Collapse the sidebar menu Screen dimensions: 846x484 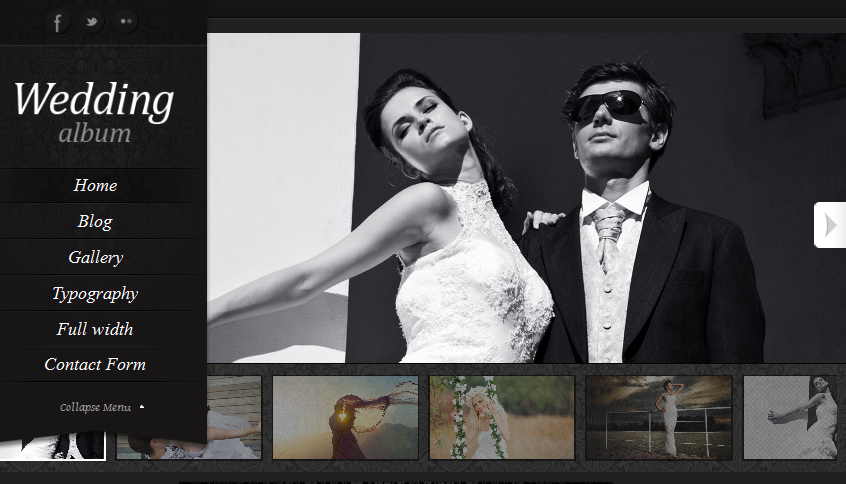click(101, 407)
